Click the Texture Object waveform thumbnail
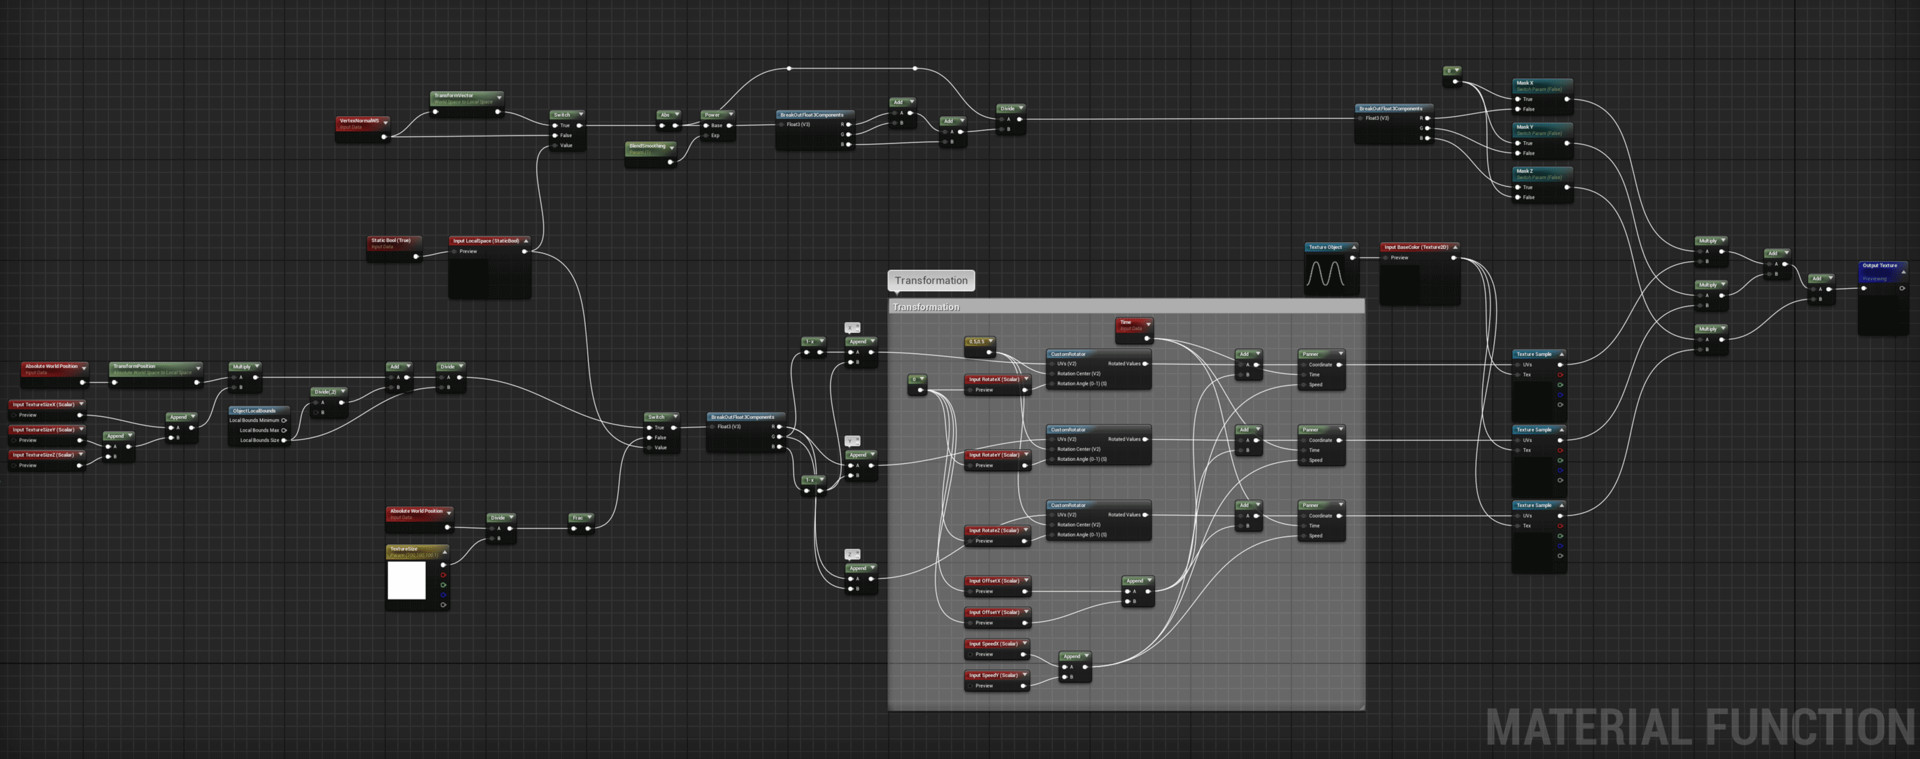This screenshot has height=759, width=1920. (x=1326, y=273)
